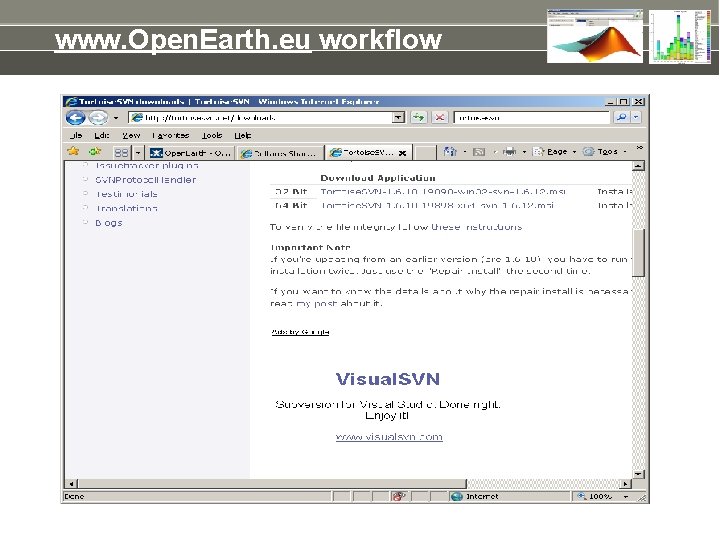Image resolution: width=720 pixels, height=540 pixels.
Task: Expand the address bar history dropdown
Action: 399,118
